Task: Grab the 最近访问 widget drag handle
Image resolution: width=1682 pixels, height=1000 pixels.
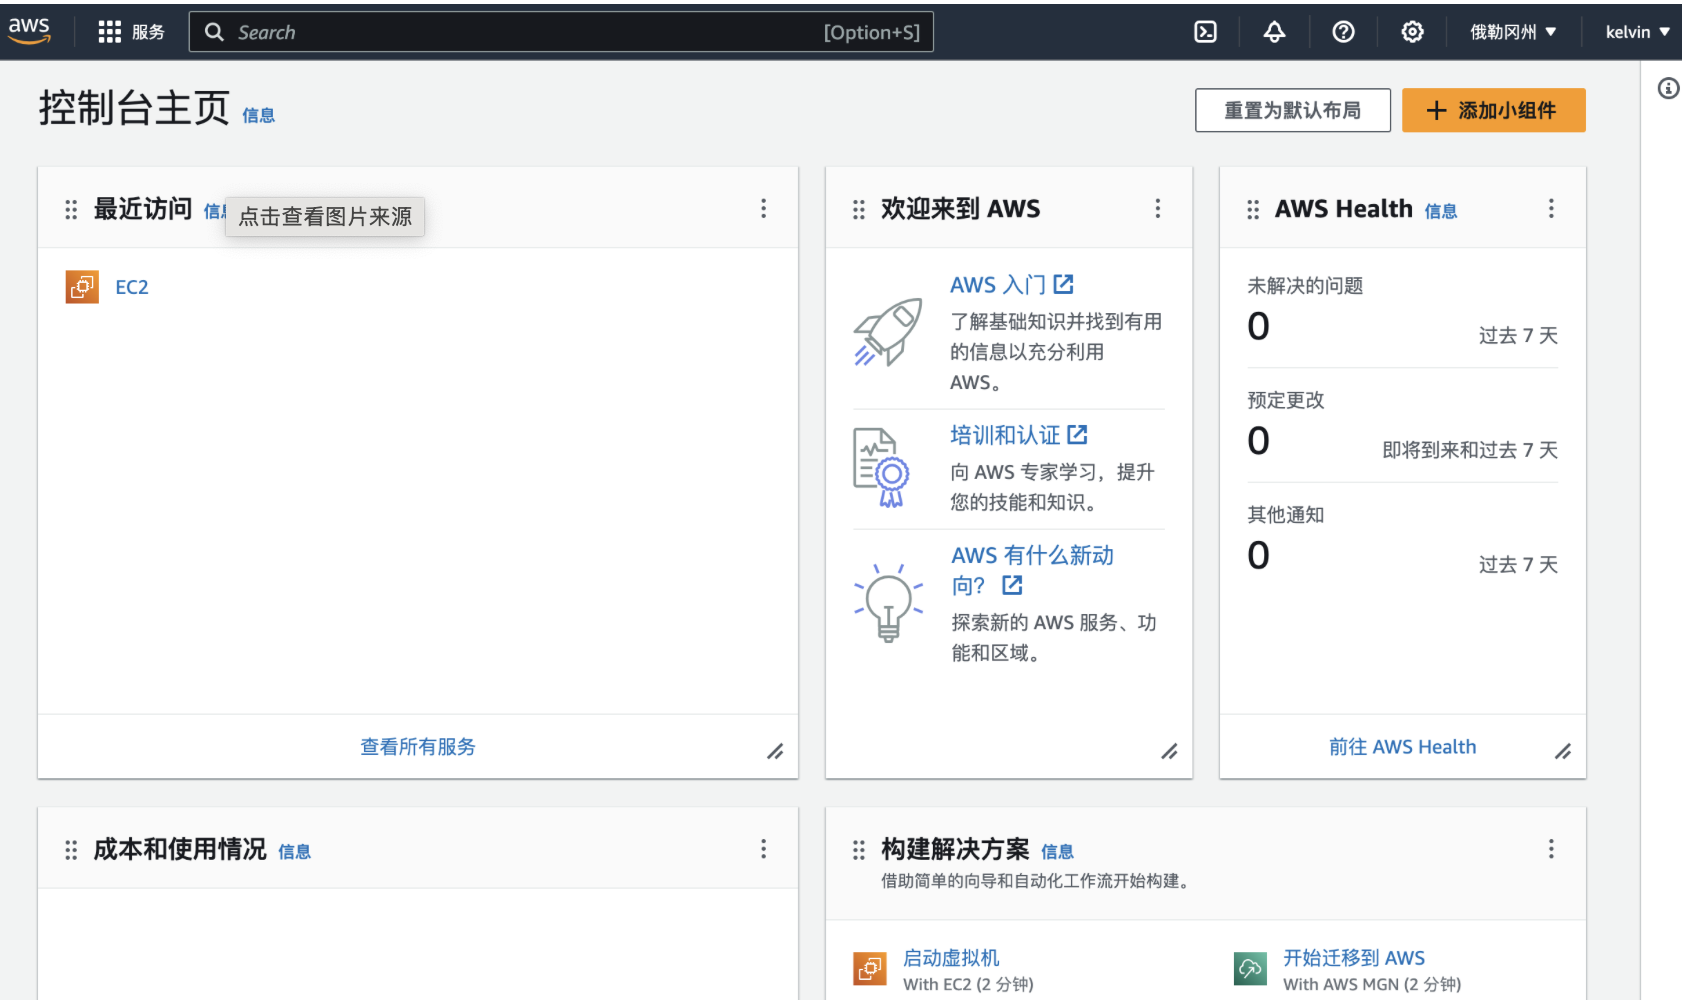Action: pos(71,209)
